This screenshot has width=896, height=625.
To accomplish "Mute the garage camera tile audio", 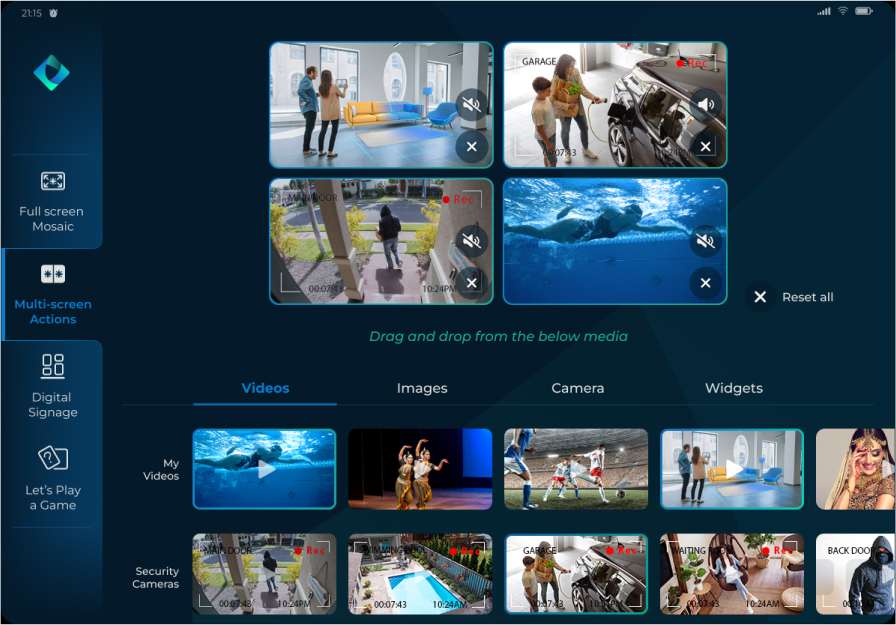I will (706, 105).
